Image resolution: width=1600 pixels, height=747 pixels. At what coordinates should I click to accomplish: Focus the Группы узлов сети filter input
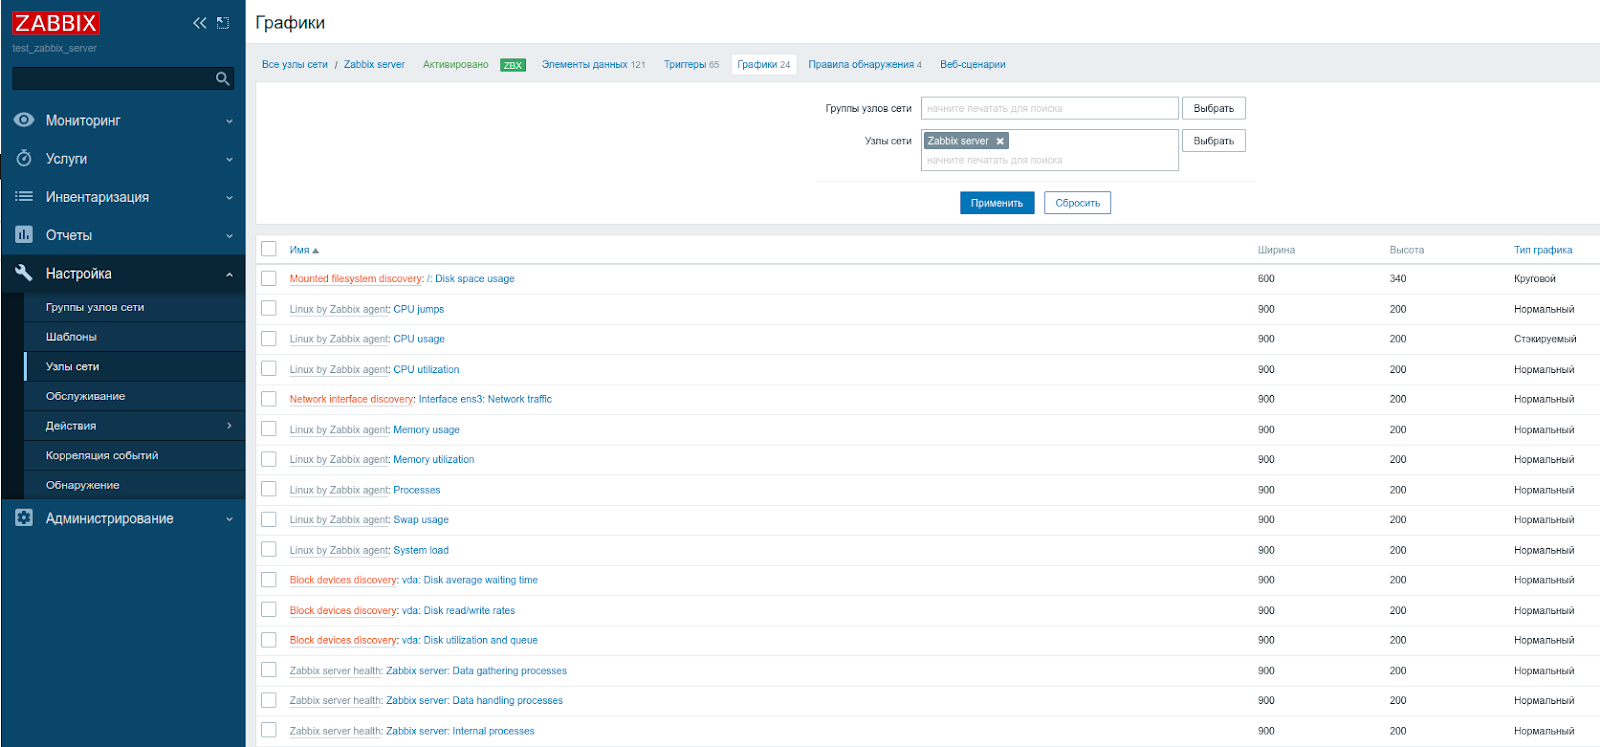coord(1050,108)
